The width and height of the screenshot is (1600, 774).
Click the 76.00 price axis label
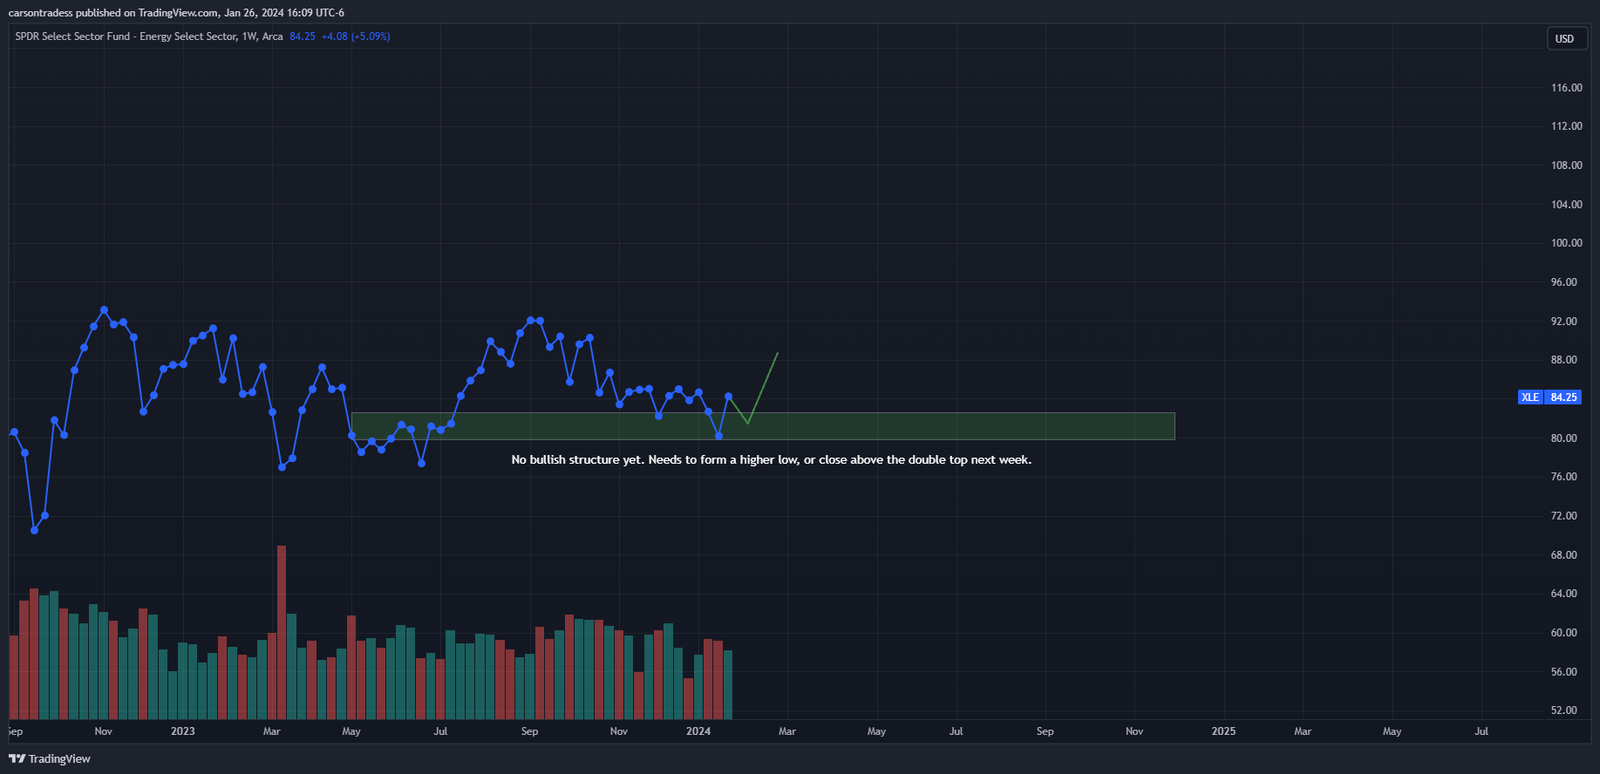pyautogui.click(x=1564, y=477)
